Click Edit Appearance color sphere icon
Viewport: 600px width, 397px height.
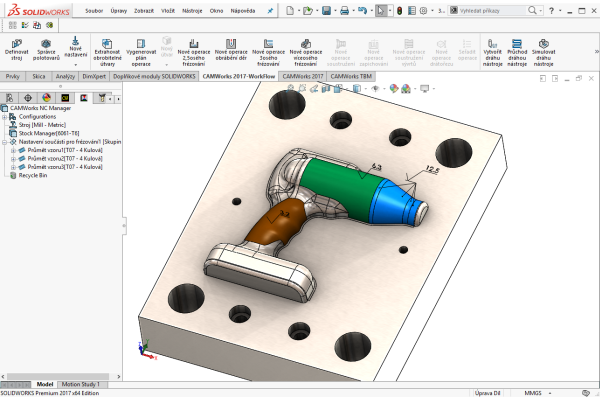394,89
